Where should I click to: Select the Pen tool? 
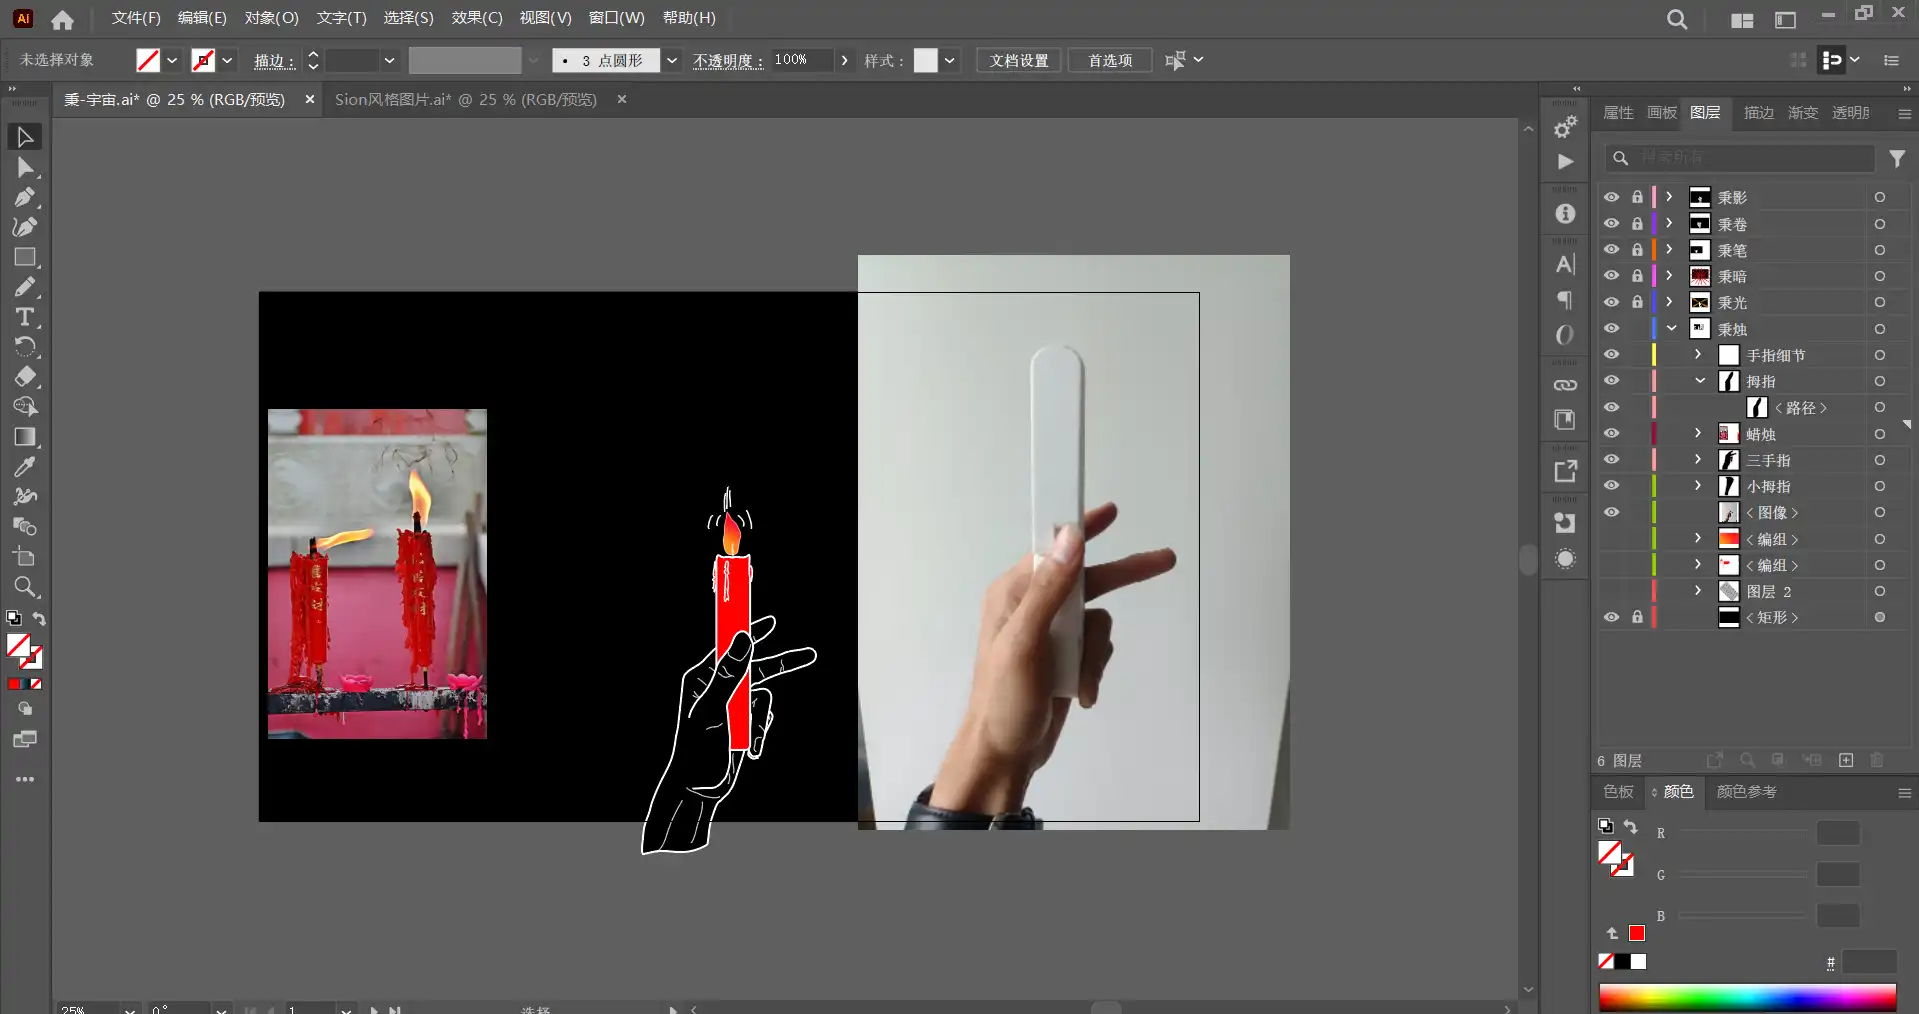pos(25,197)
